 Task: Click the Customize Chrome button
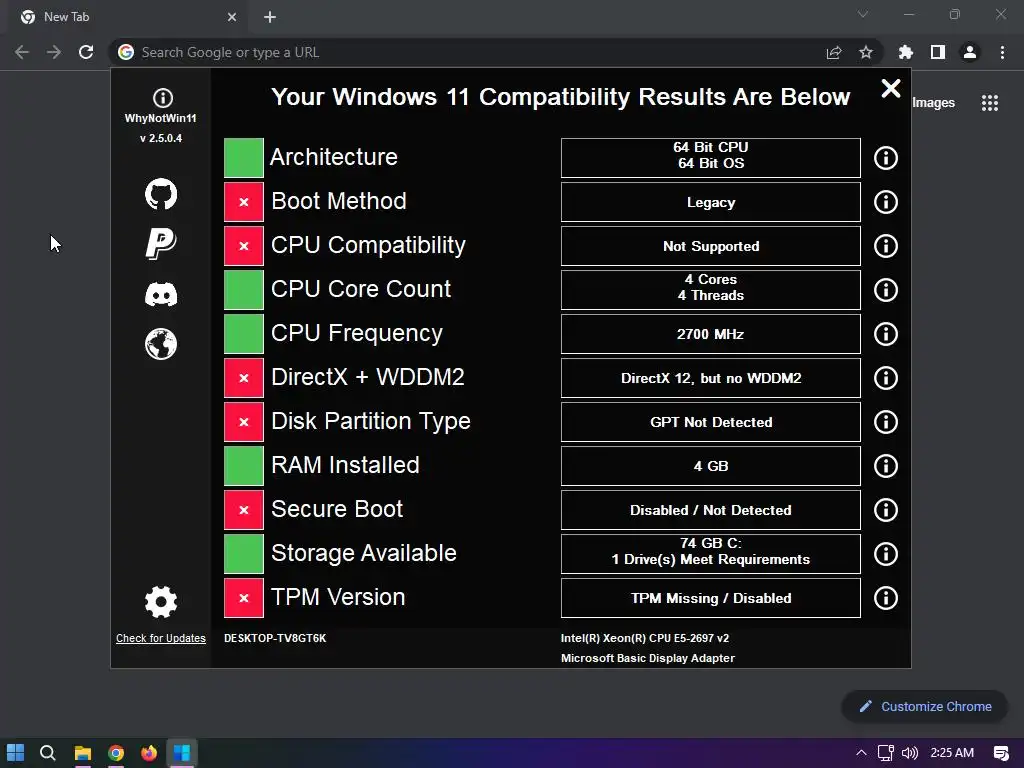click(x=925, y=707)
